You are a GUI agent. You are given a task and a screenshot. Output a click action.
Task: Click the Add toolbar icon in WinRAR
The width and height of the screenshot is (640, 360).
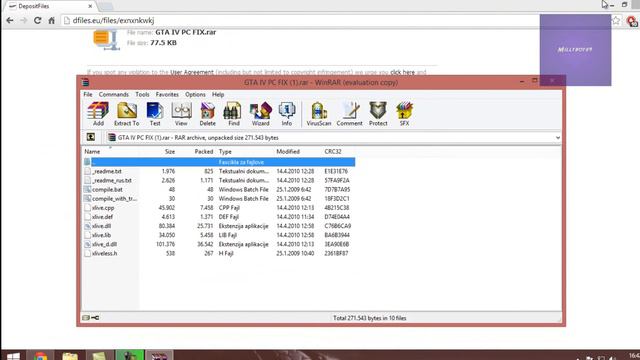point(98,114)
